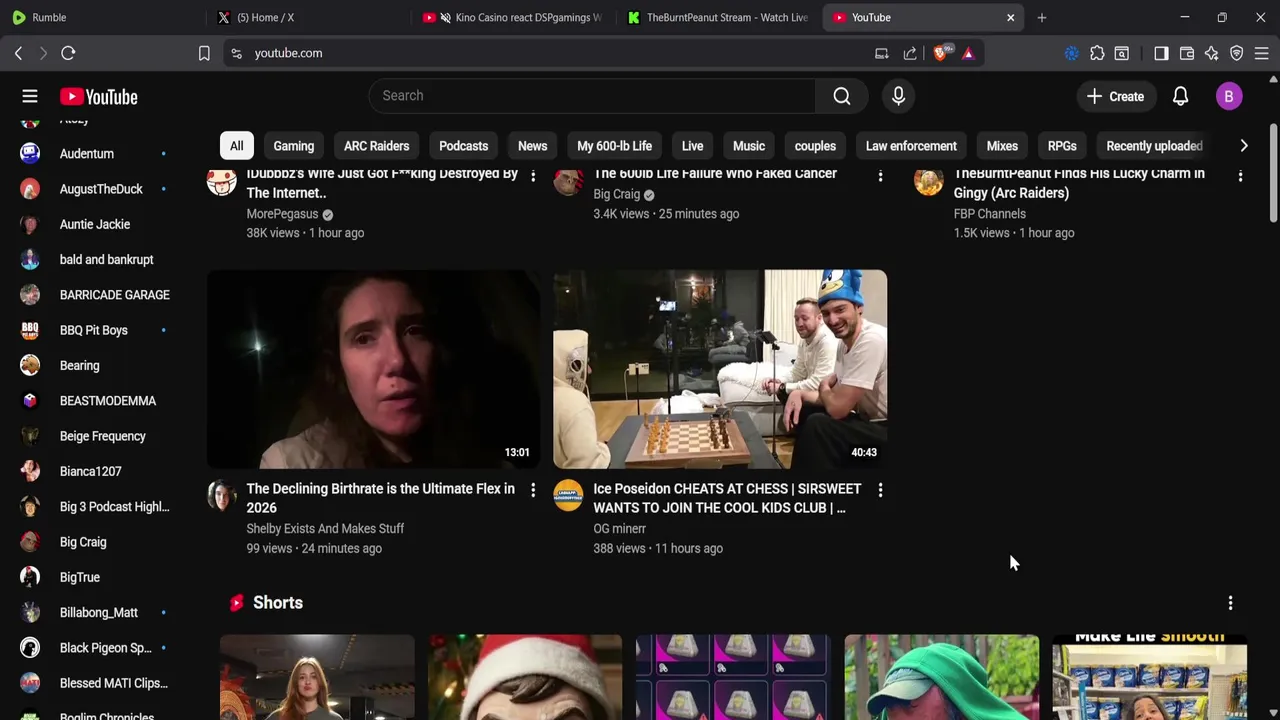The height and width of the screenshot is (720, 1280).
Task: Close the active YouTube browser tab
Action: [x=1010, y=17]
